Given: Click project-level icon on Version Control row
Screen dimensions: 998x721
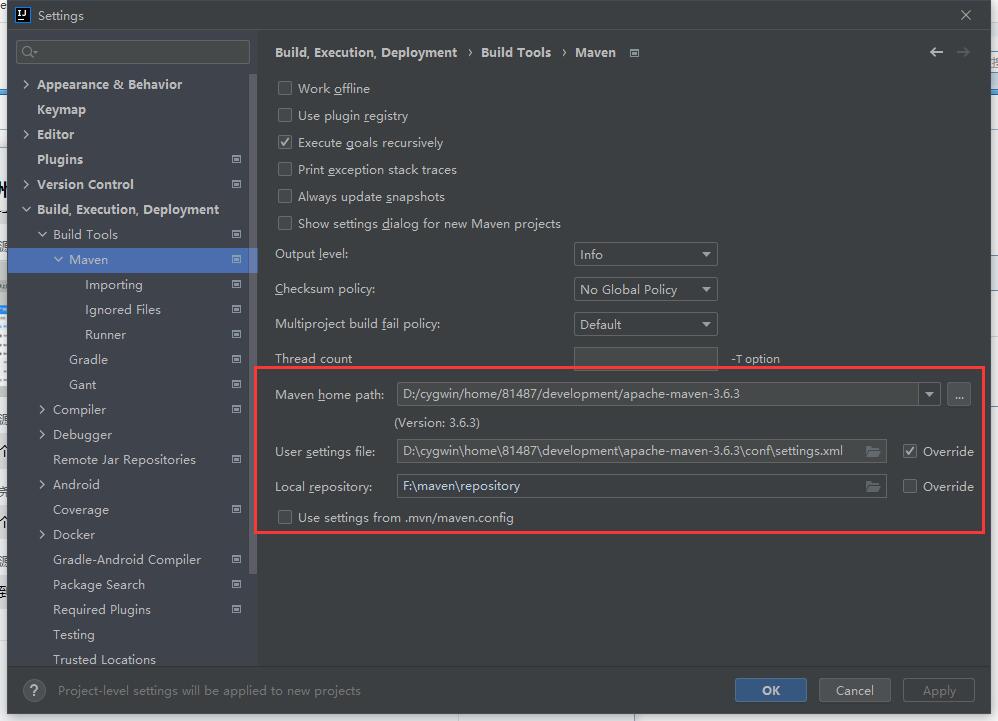Looking at the screenshot, I should click(x=236, y=184).
